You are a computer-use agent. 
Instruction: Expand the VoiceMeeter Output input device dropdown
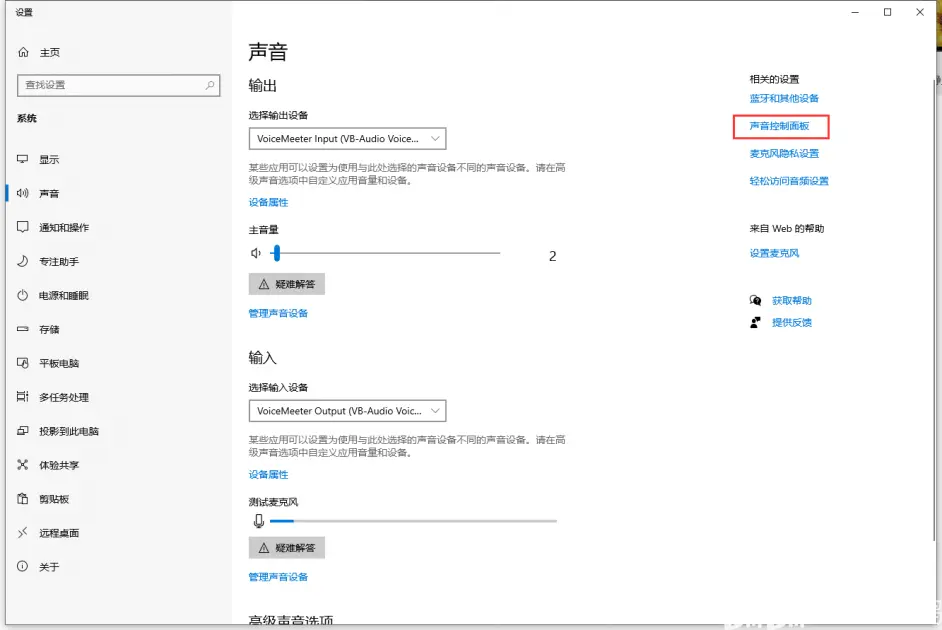point(347,411)
